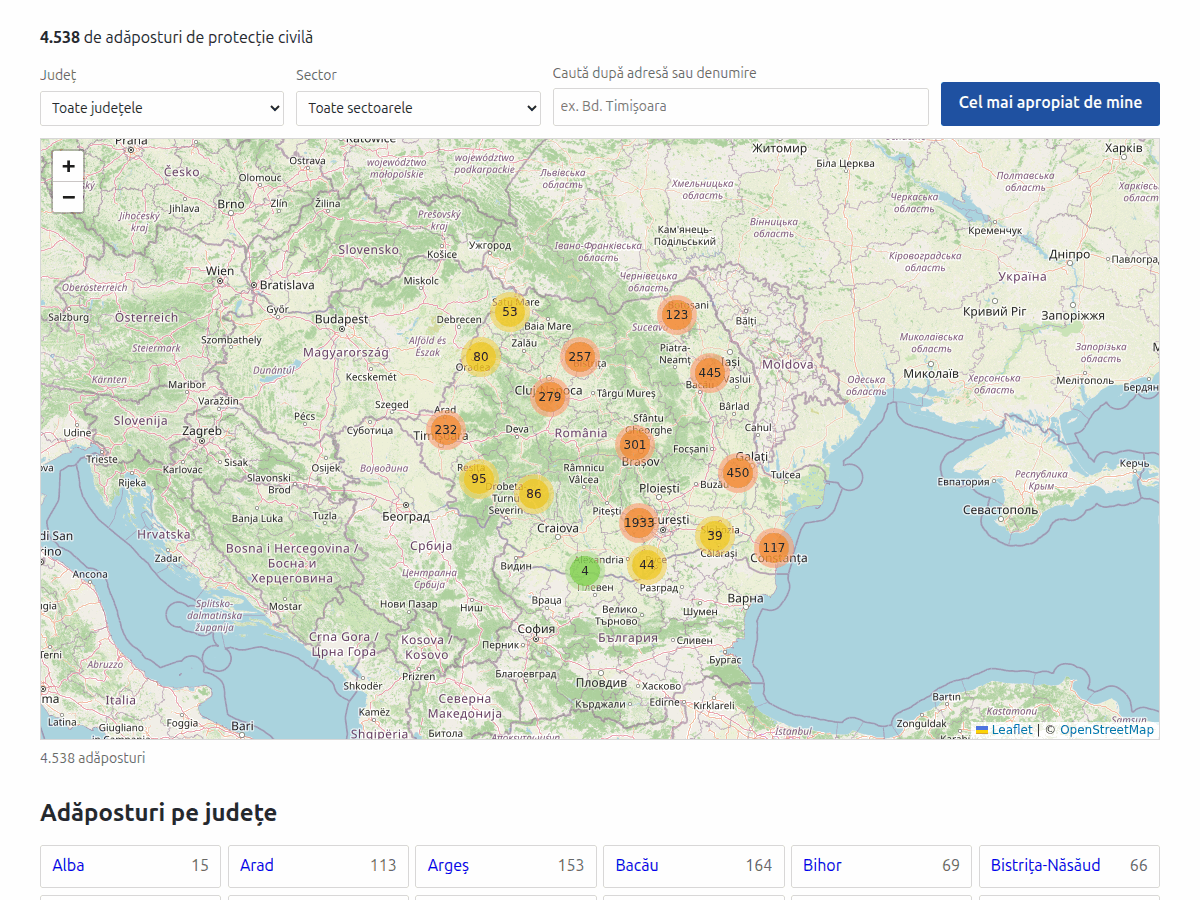Open the cluster marker showing 123
The height and width of the screenshot is (900, 1200).
(677, 315)
